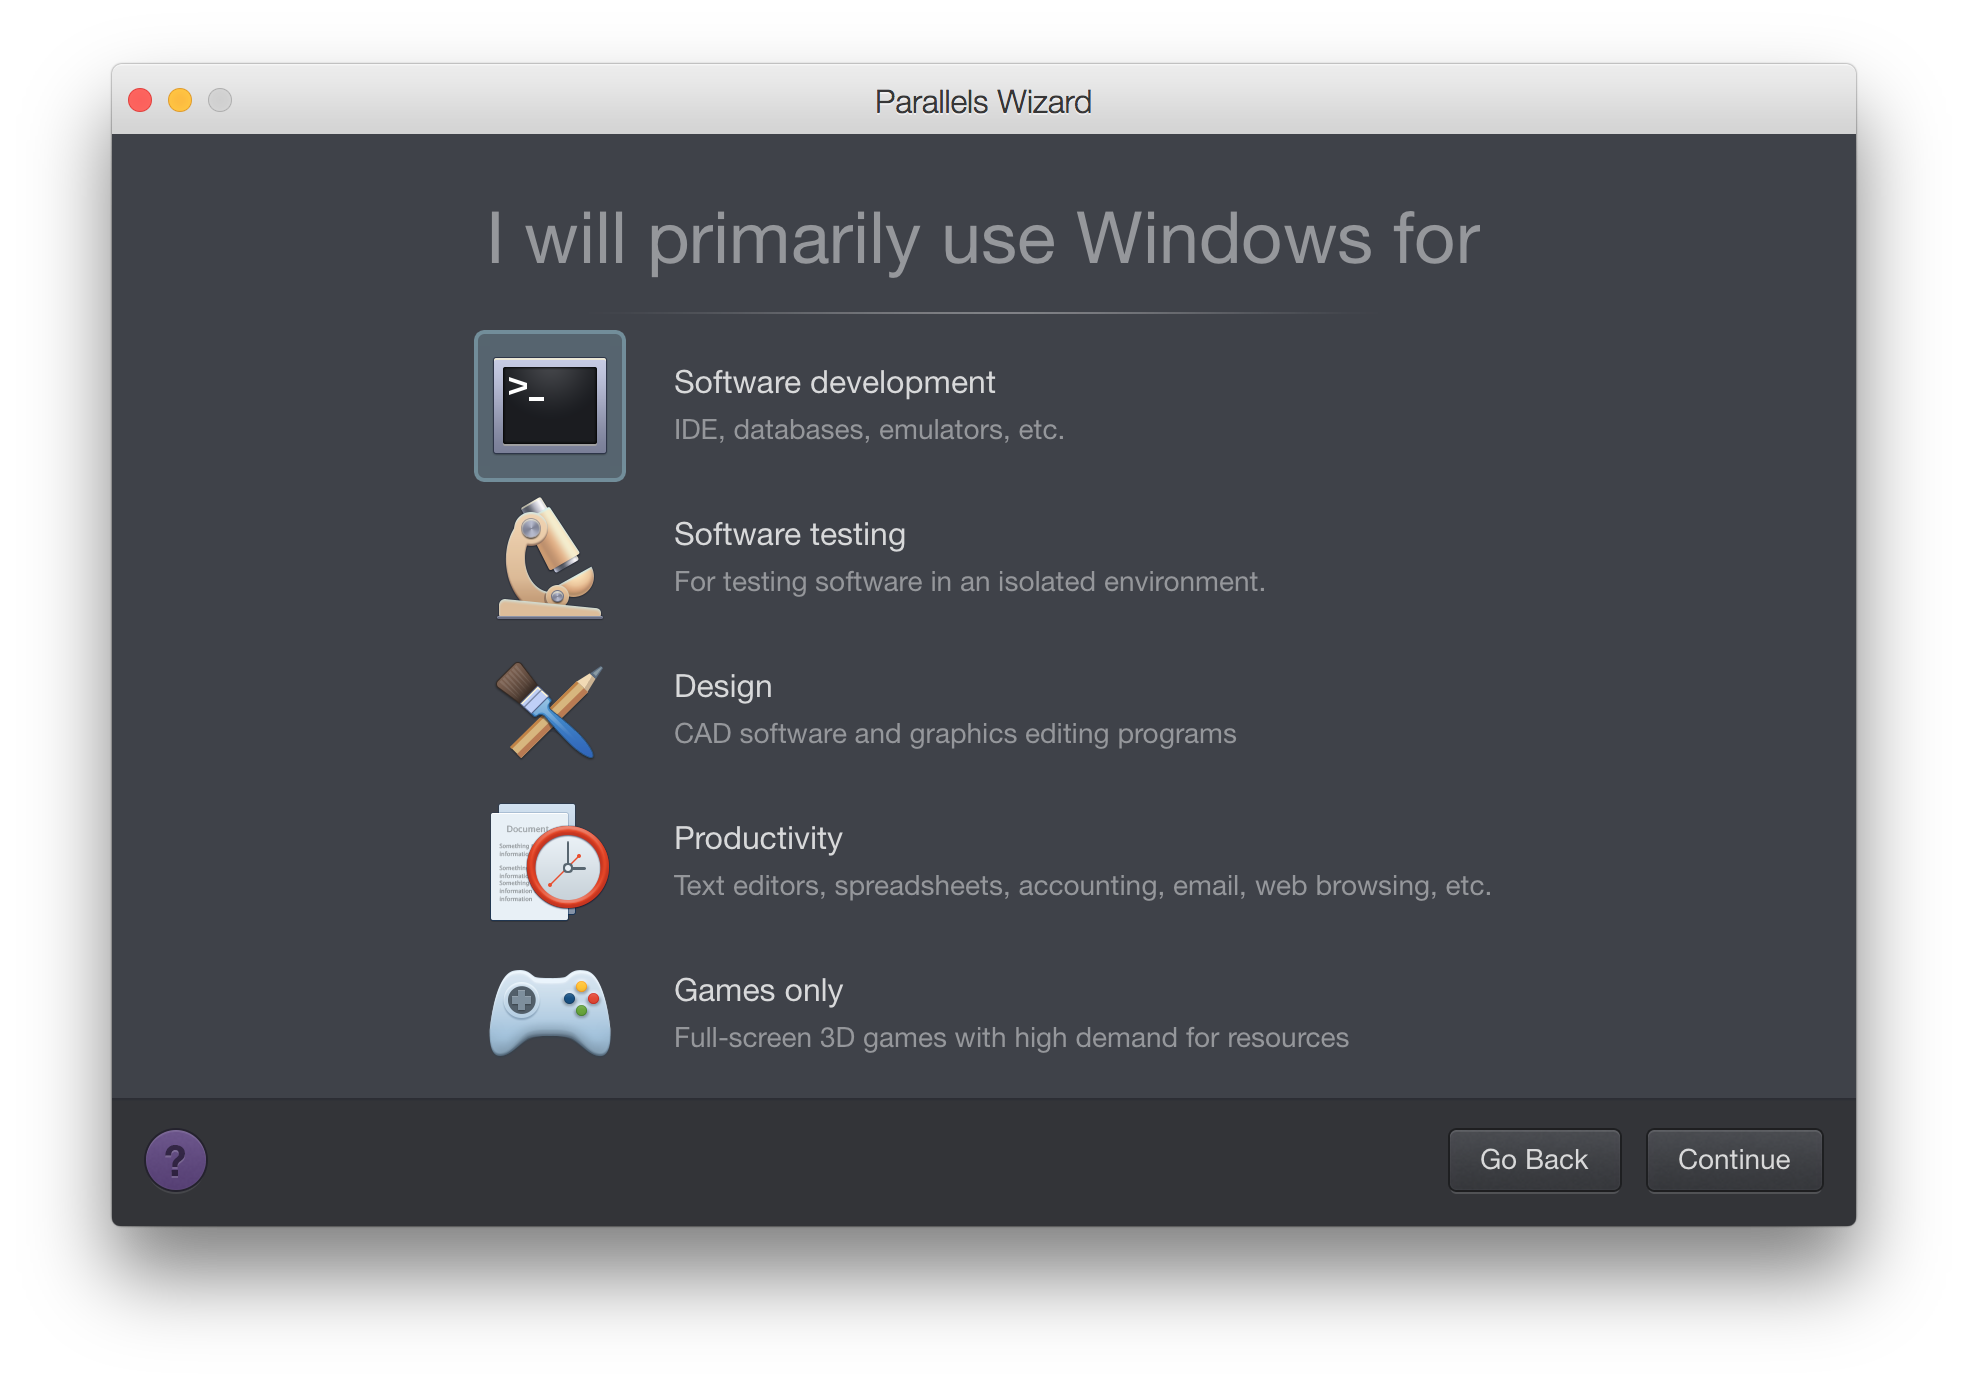Pick the brush and pencil Design icon

550,710
